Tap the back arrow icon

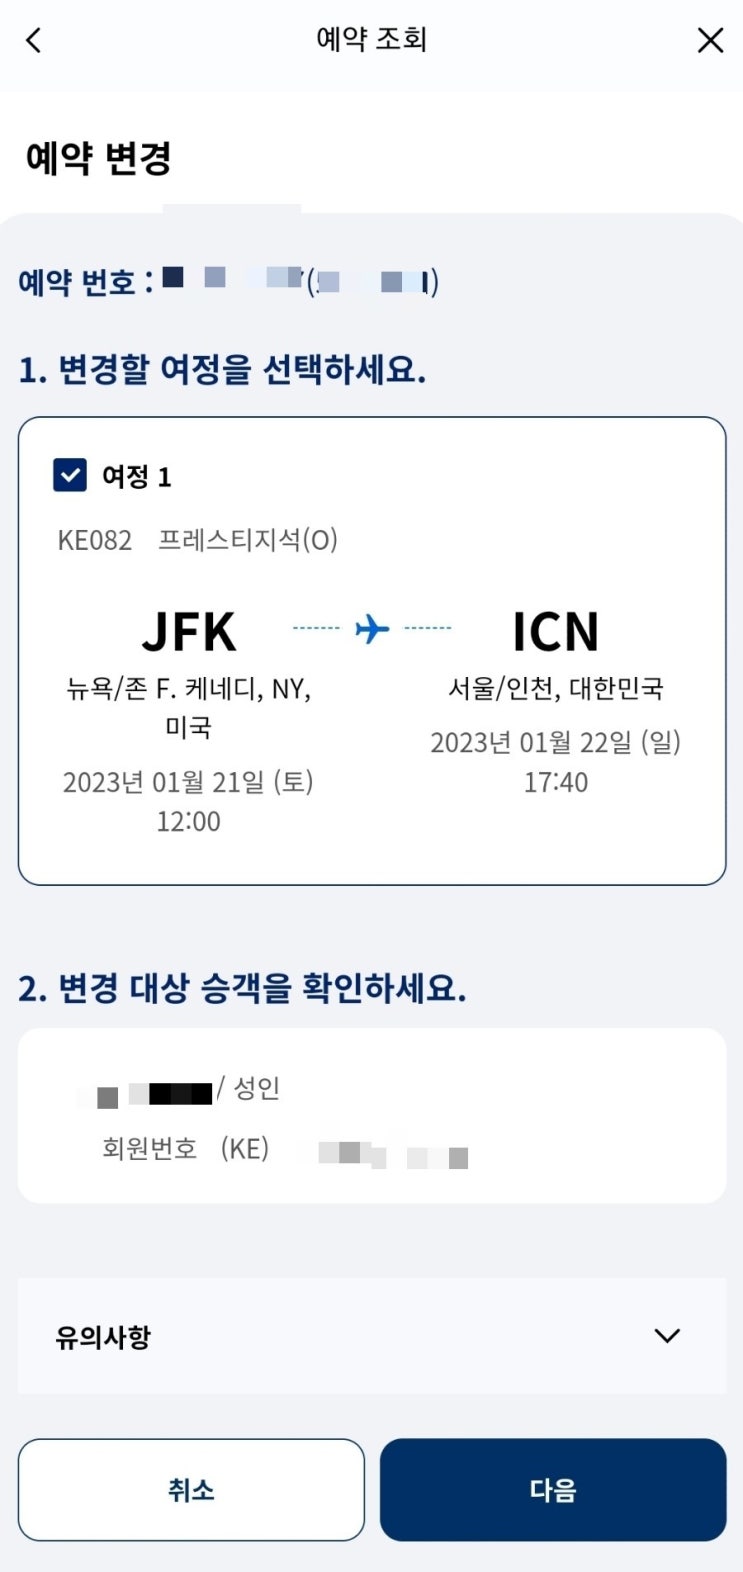tap(34, 40)
